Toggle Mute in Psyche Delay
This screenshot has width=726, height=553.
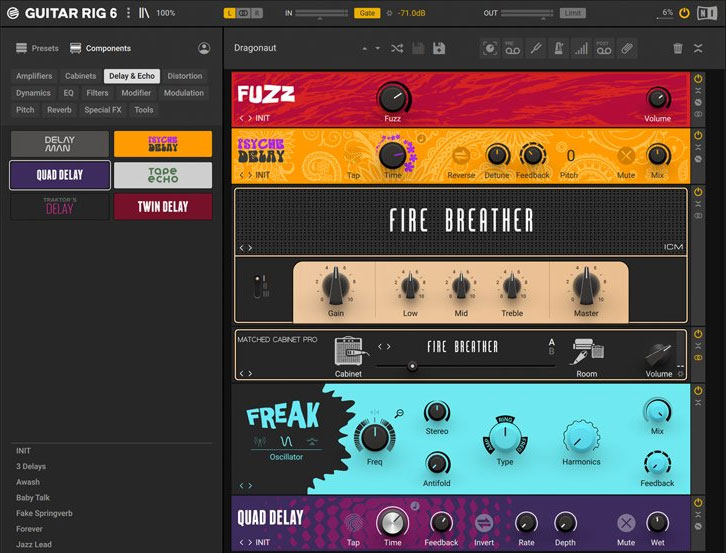coord(626,156)
